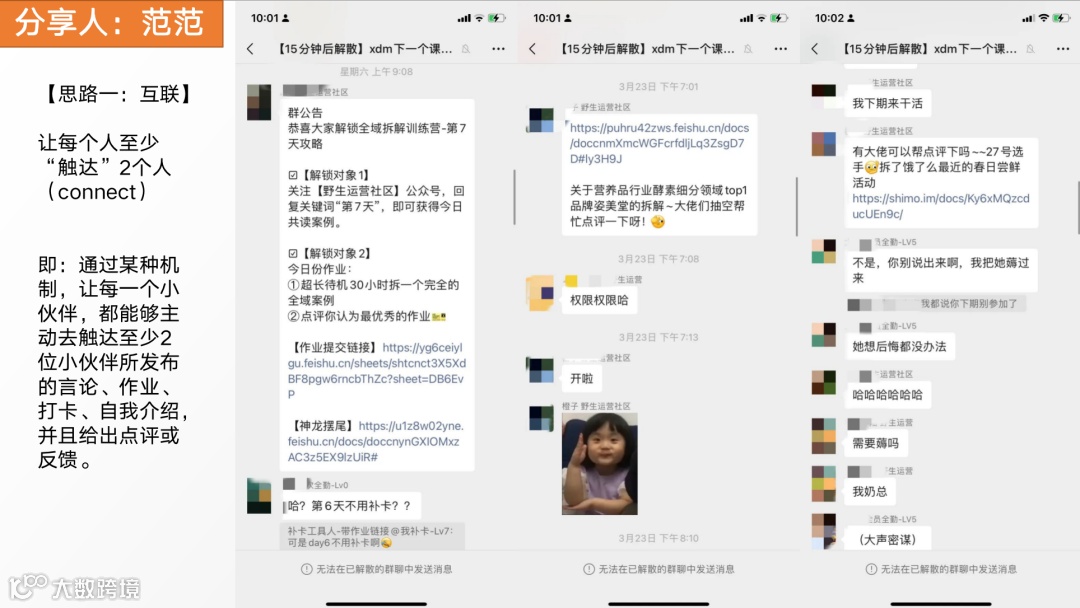Tap avatar beside 权限权限哈 message
This screenshot has width=1080, height=608.
(x=539, y=293)
